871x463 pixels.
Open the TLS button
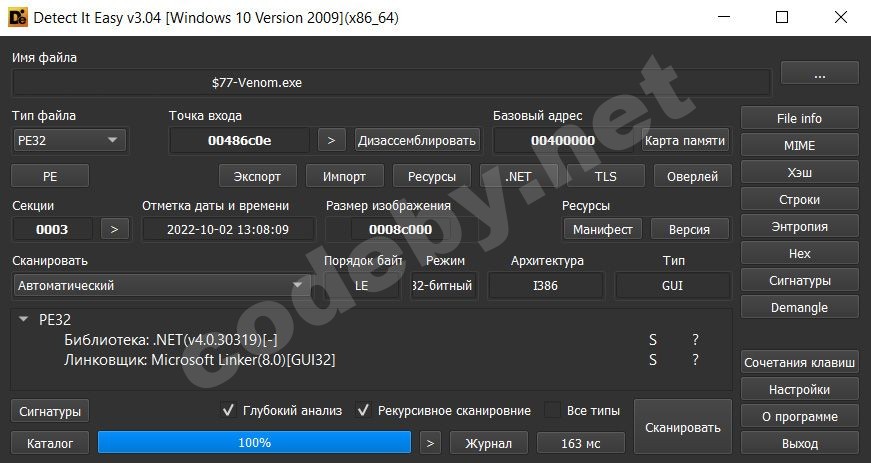pos(605,177)
